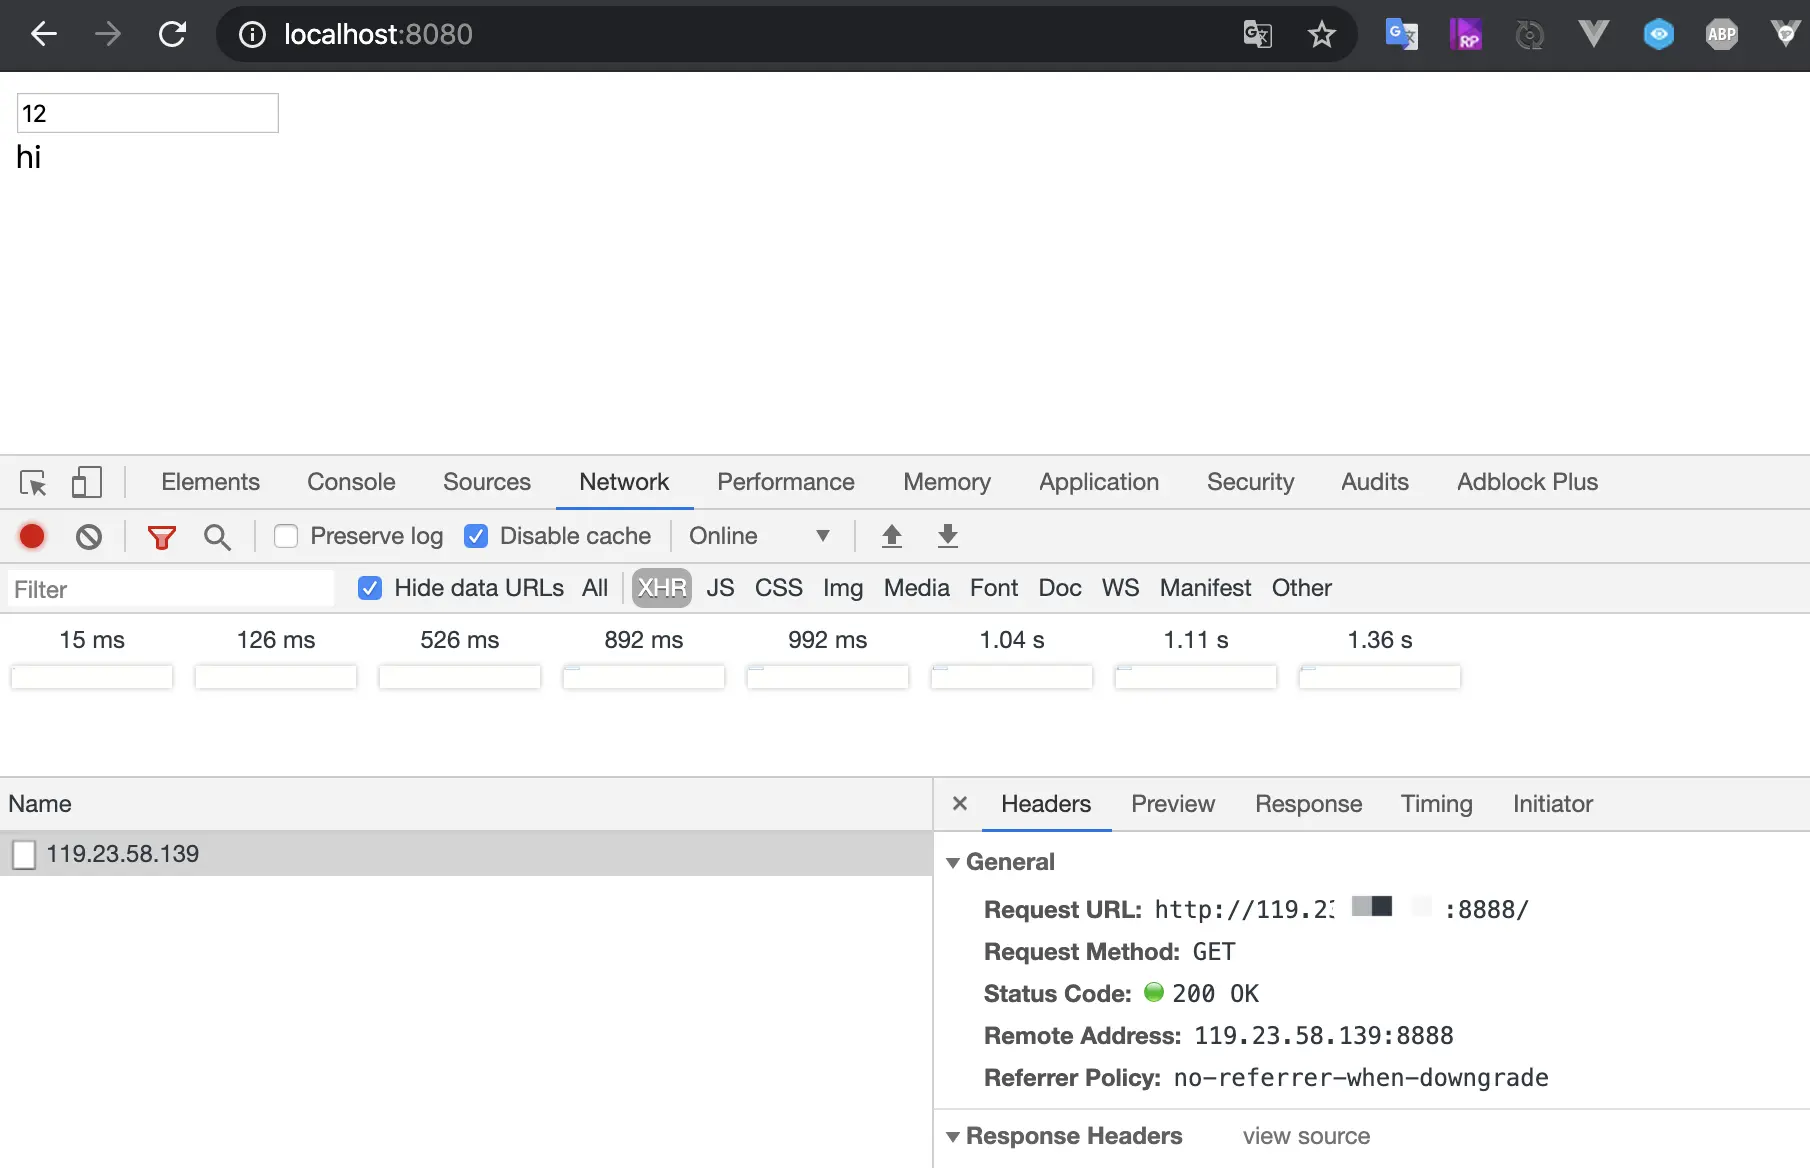Stop recording the network log
Image resolution: width=1810 pixels, height=1168 pixels.
tap(32, 537)
